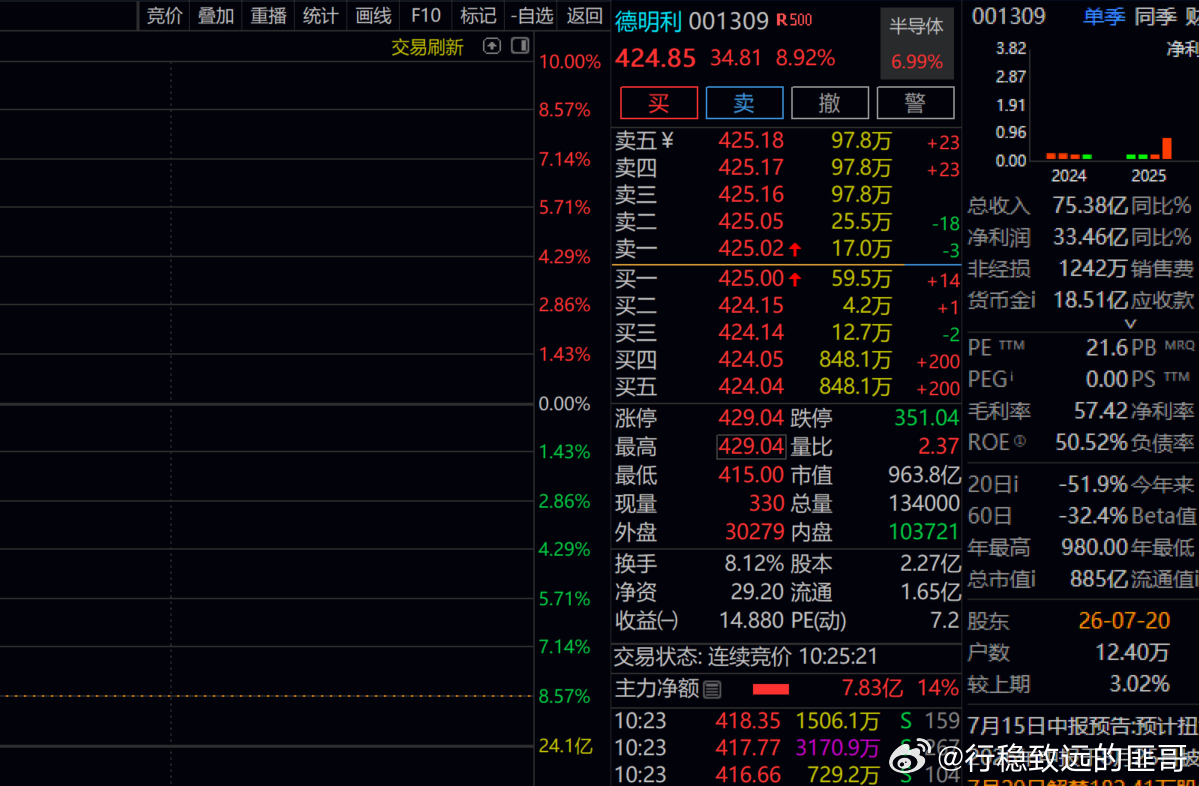Click the 10:23 trade row at 418.35
1199x786 pixels.
(787, 721)
